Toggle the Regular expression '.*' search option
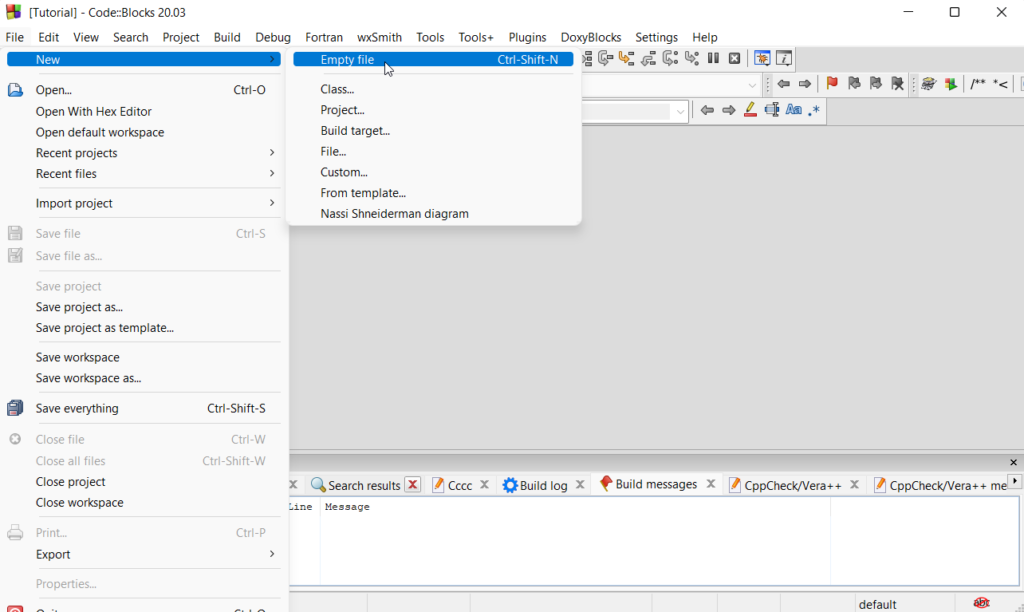 814,110
